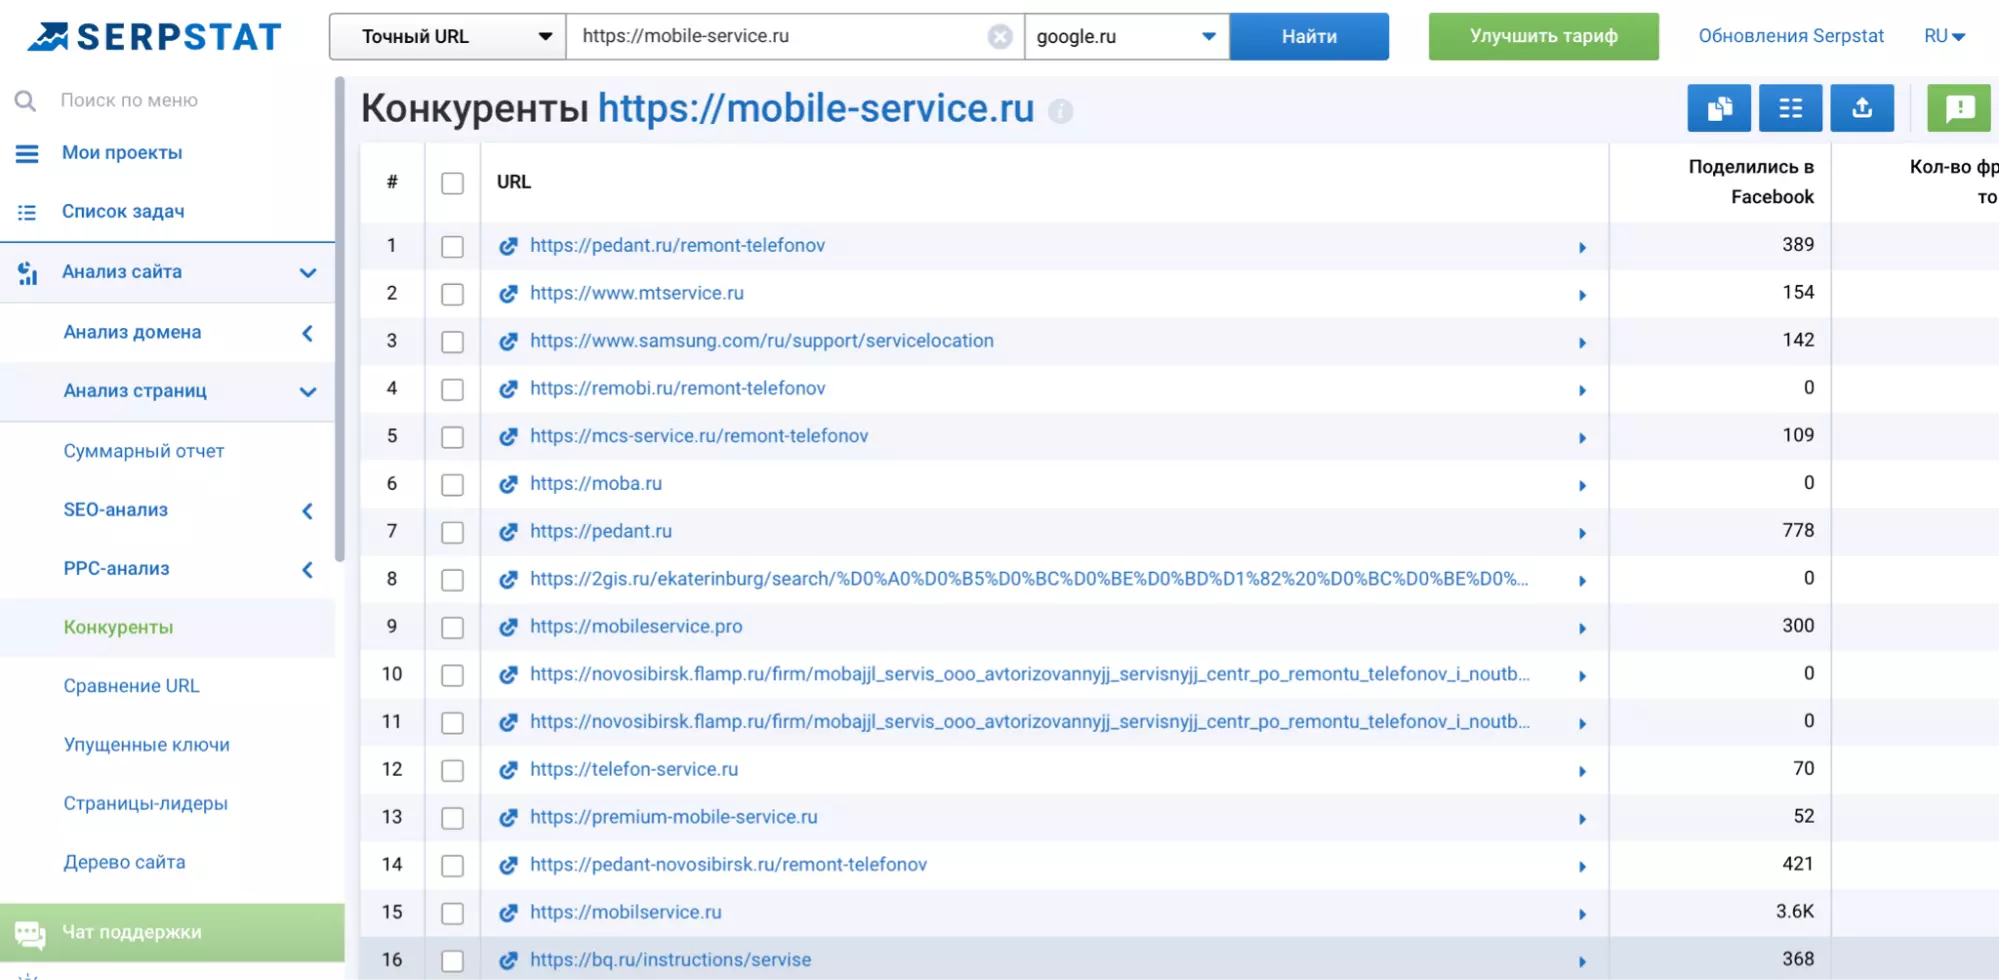
Task: Open external link icon for remobi.ru/remont-telefonov
Action: pos(508,389)
